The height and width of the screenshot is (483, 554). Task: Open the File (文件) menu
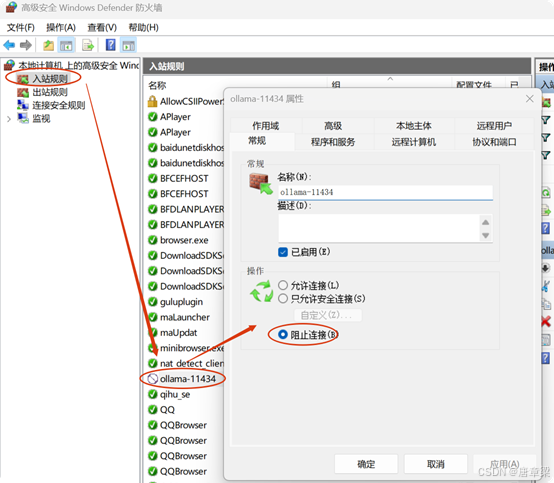(20, 27)
